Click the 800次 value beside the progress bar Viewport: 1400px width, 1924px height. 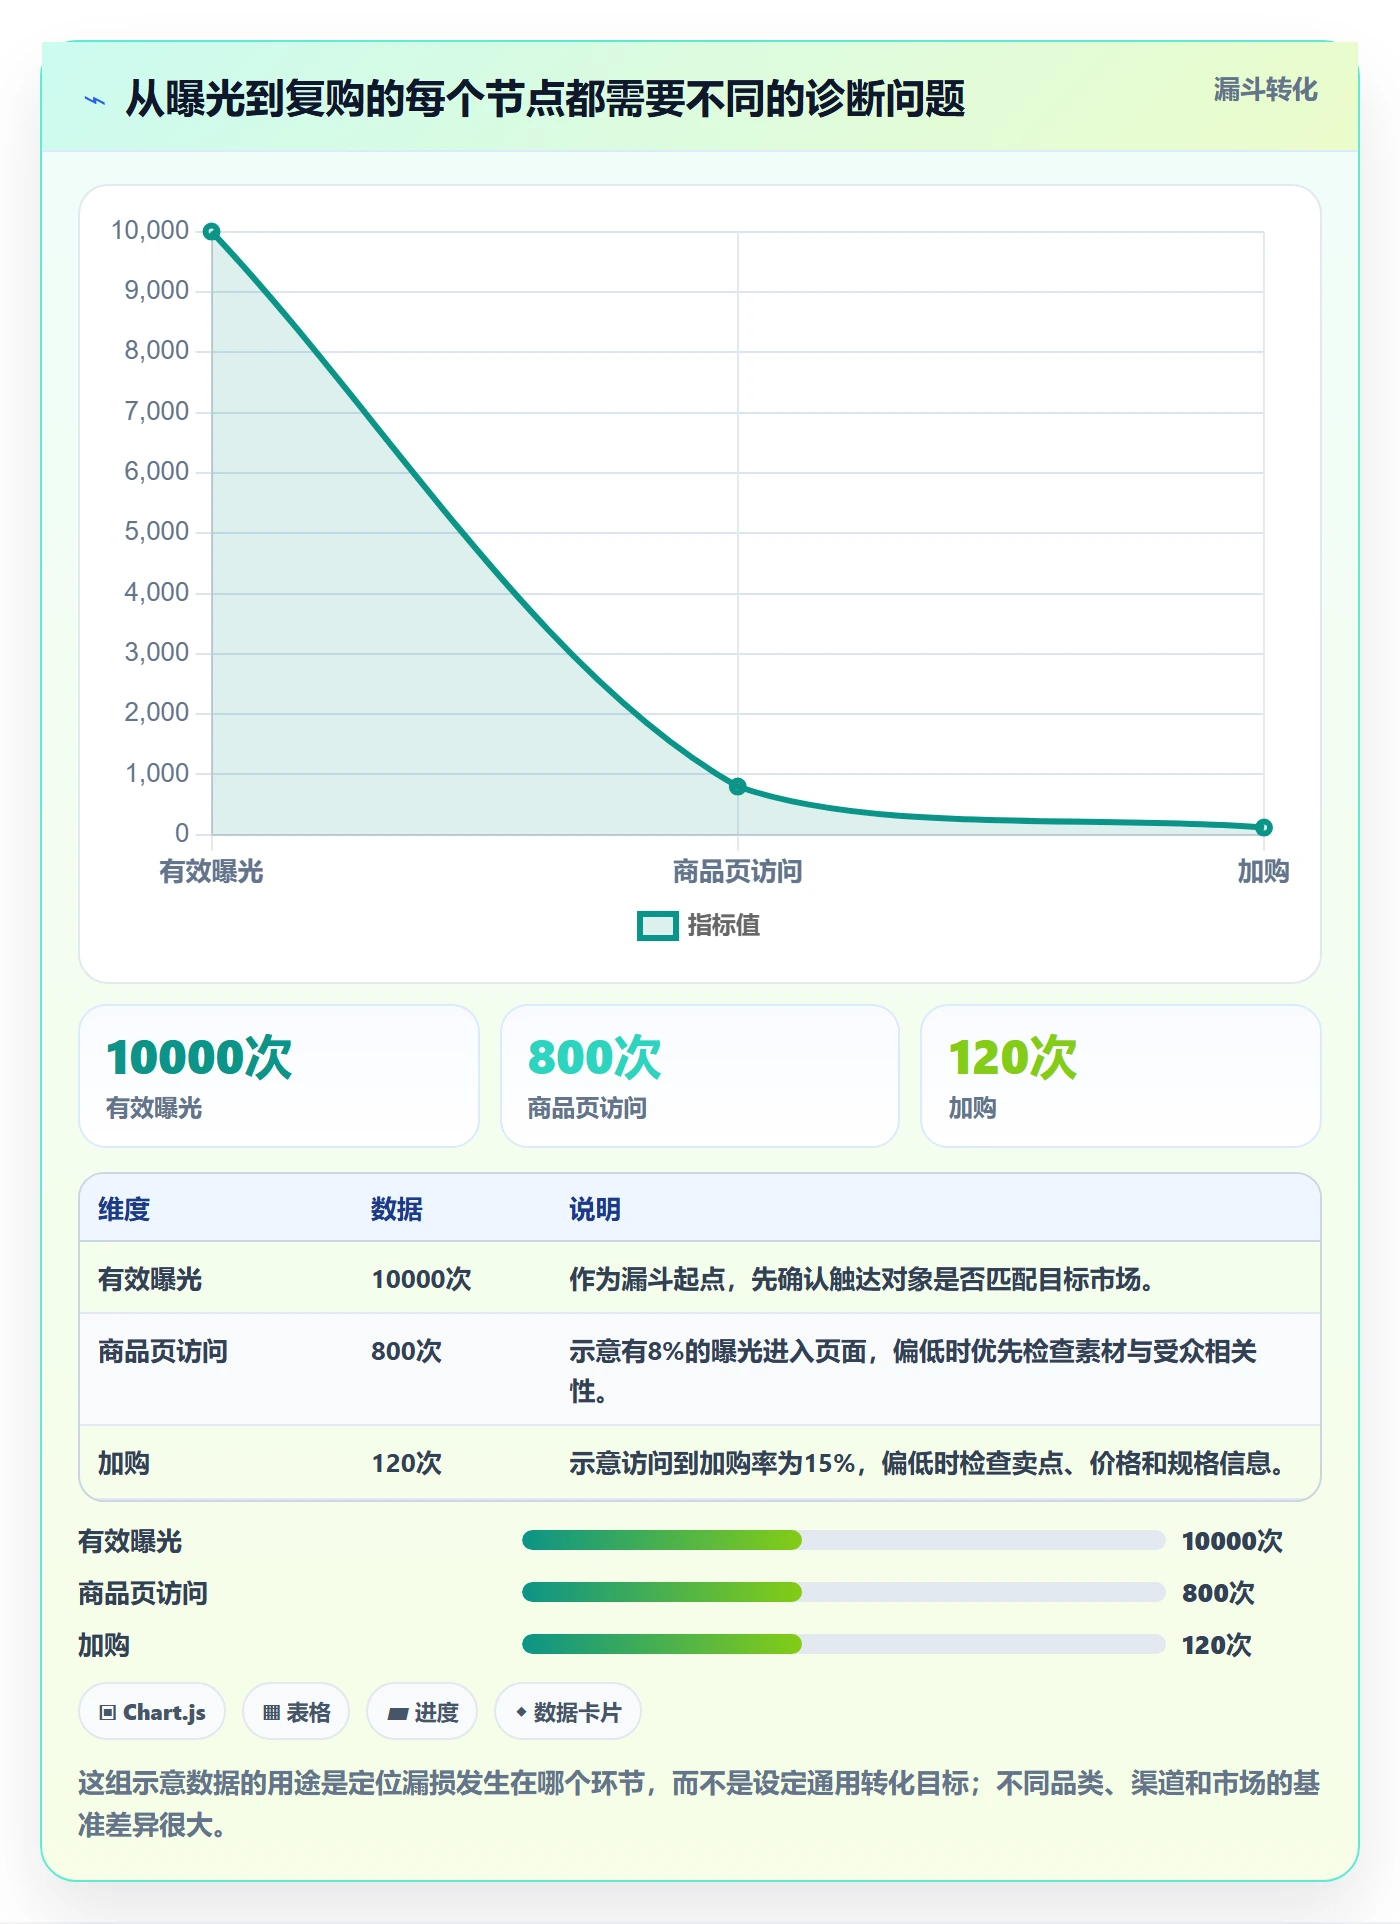1218,1593
